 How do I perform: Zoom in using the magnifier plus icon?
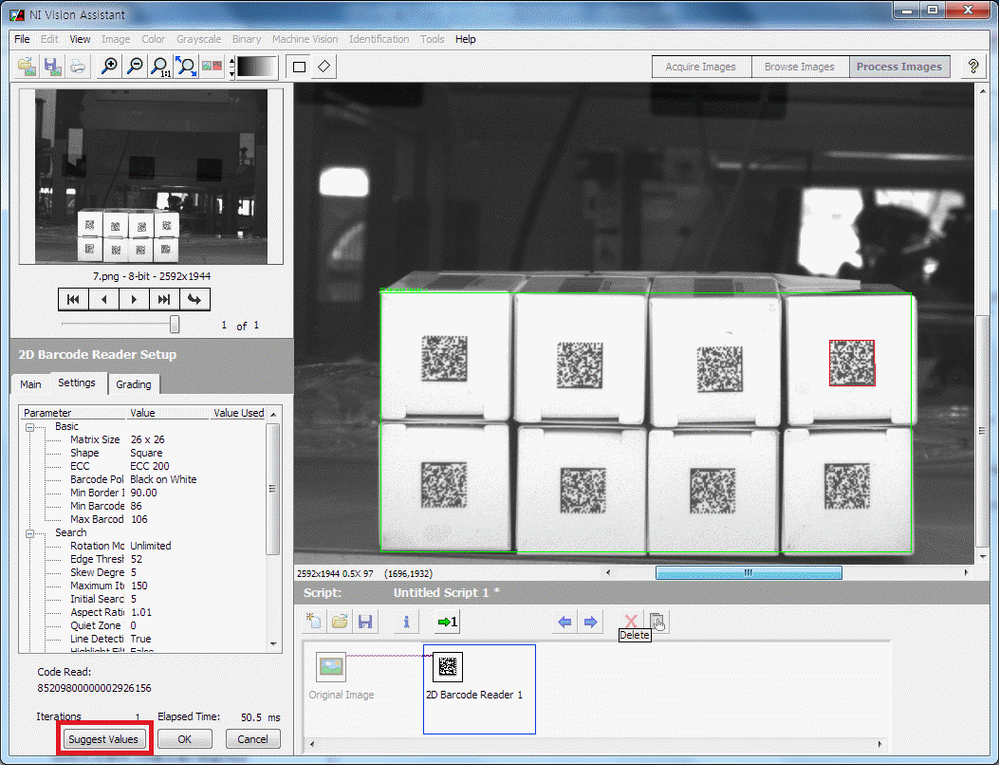(110, 66)
